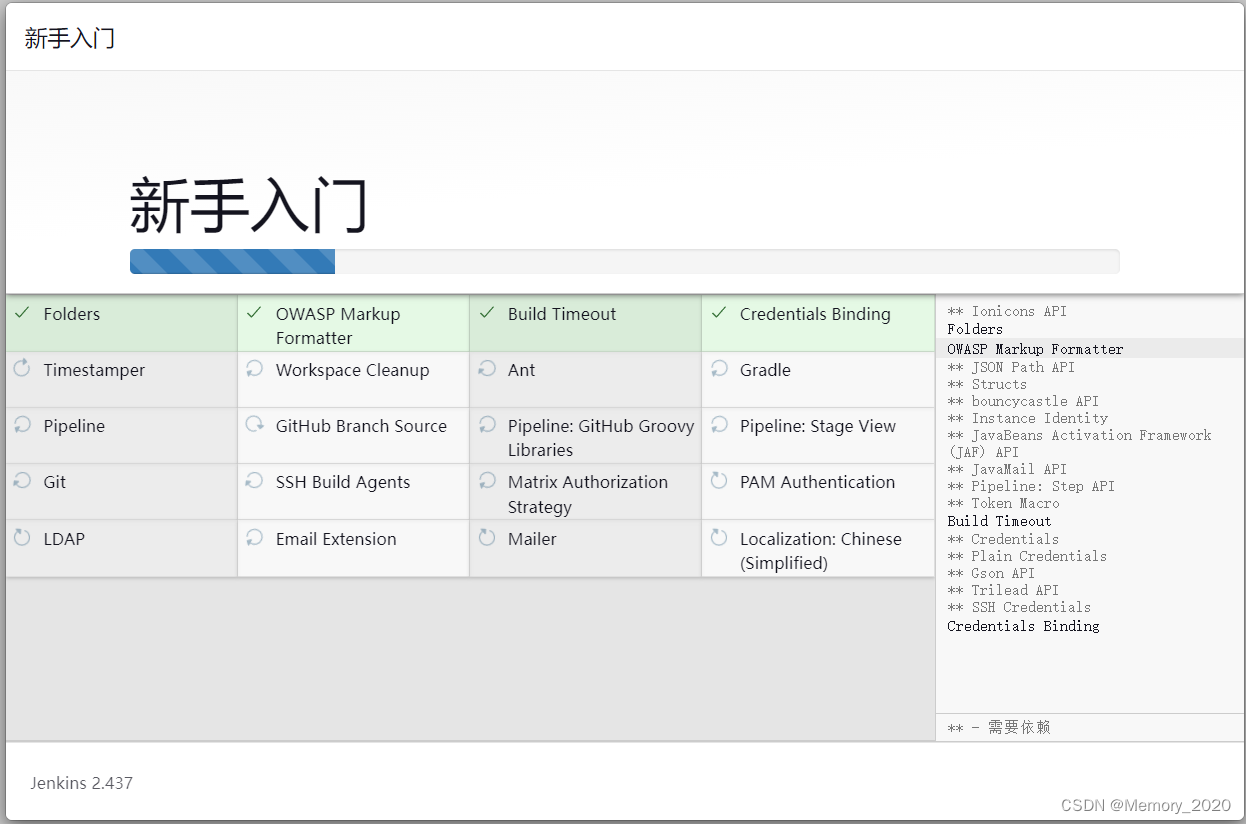Click the spinner icon beside GitHub Branch Source
Image resolution: width=1246 pixels, height=824 pixels.
coord(254,425)
